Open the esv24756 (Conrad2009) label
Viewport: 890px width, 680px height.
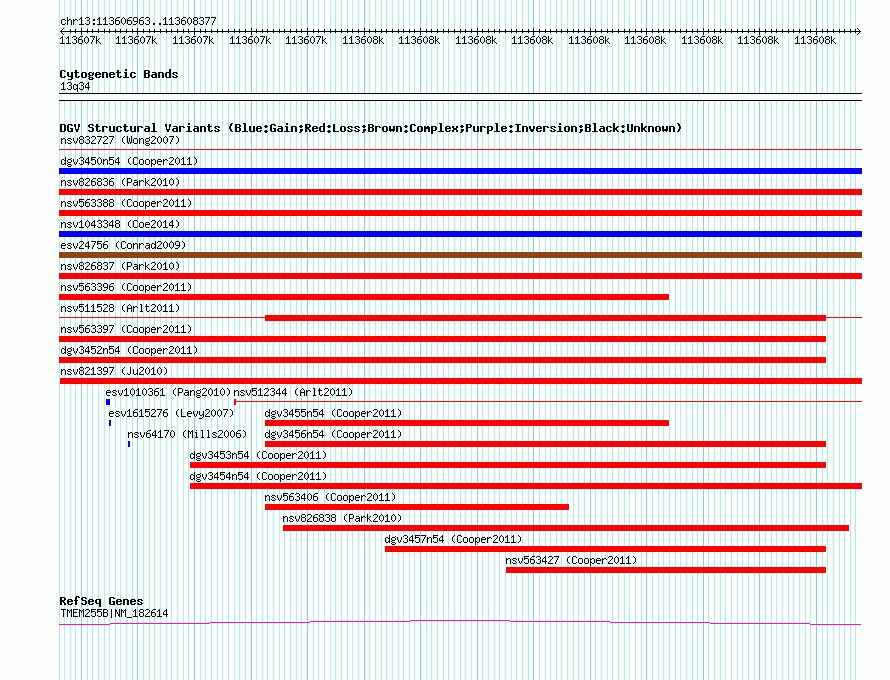[x=123, y=245]
